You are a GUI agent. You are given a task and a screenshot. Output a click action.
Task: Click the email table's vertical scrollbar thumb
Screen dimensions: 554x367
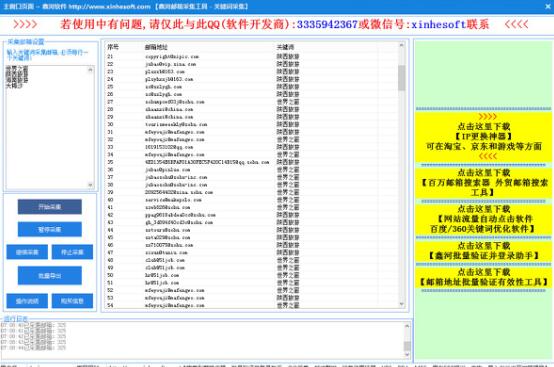pos(401,78)
